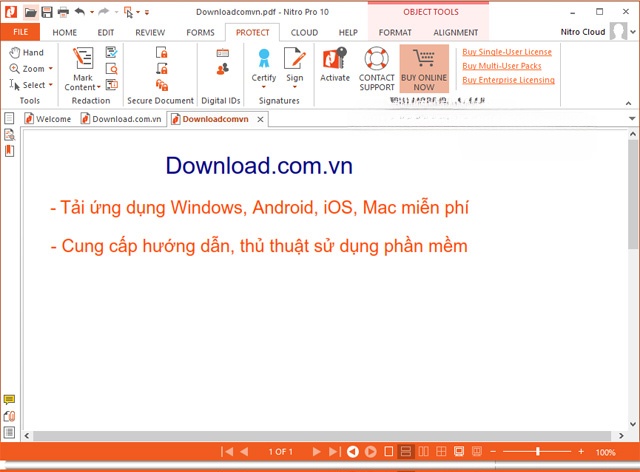640x472 pixels.
Task: Click the Mark Content redaction button
Action: [83, 69]
